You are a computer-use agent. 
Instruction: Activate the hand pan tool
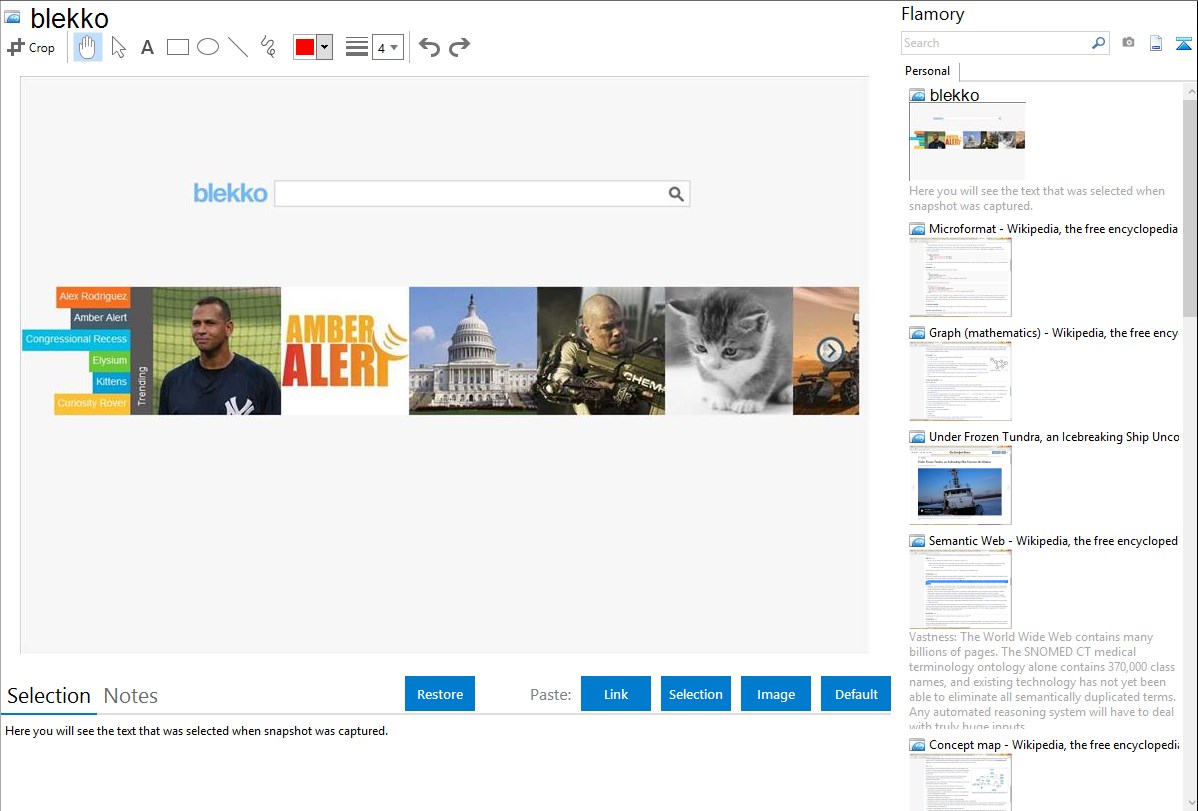[88, 47]
